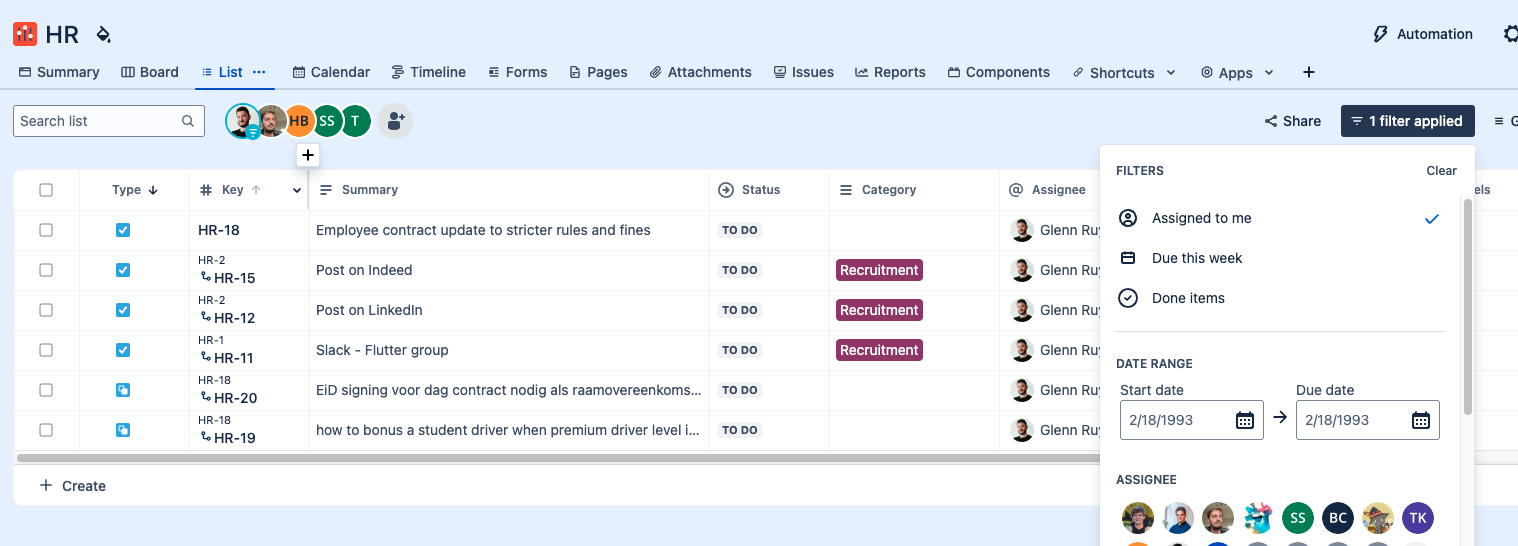Clear all filters
1518x546 pixels.
pyautogui.click(x=1441, y=171)
